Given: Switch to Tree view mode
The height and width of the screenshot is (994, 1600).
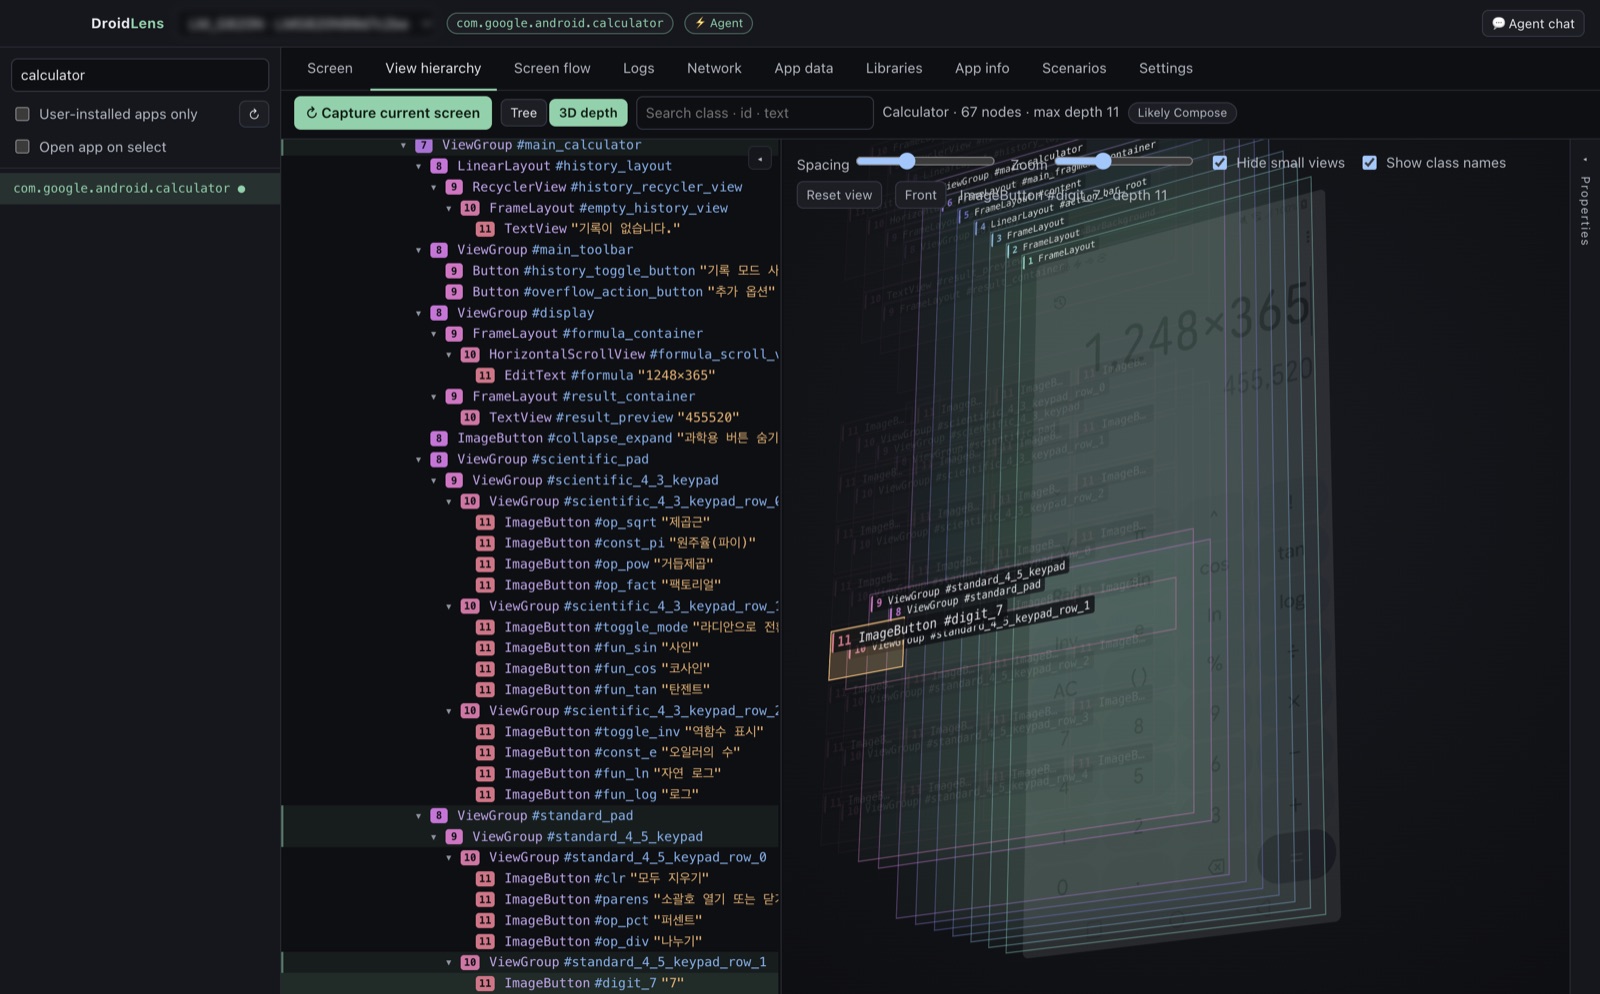Looking at the screenshot, I should (524, 113).
